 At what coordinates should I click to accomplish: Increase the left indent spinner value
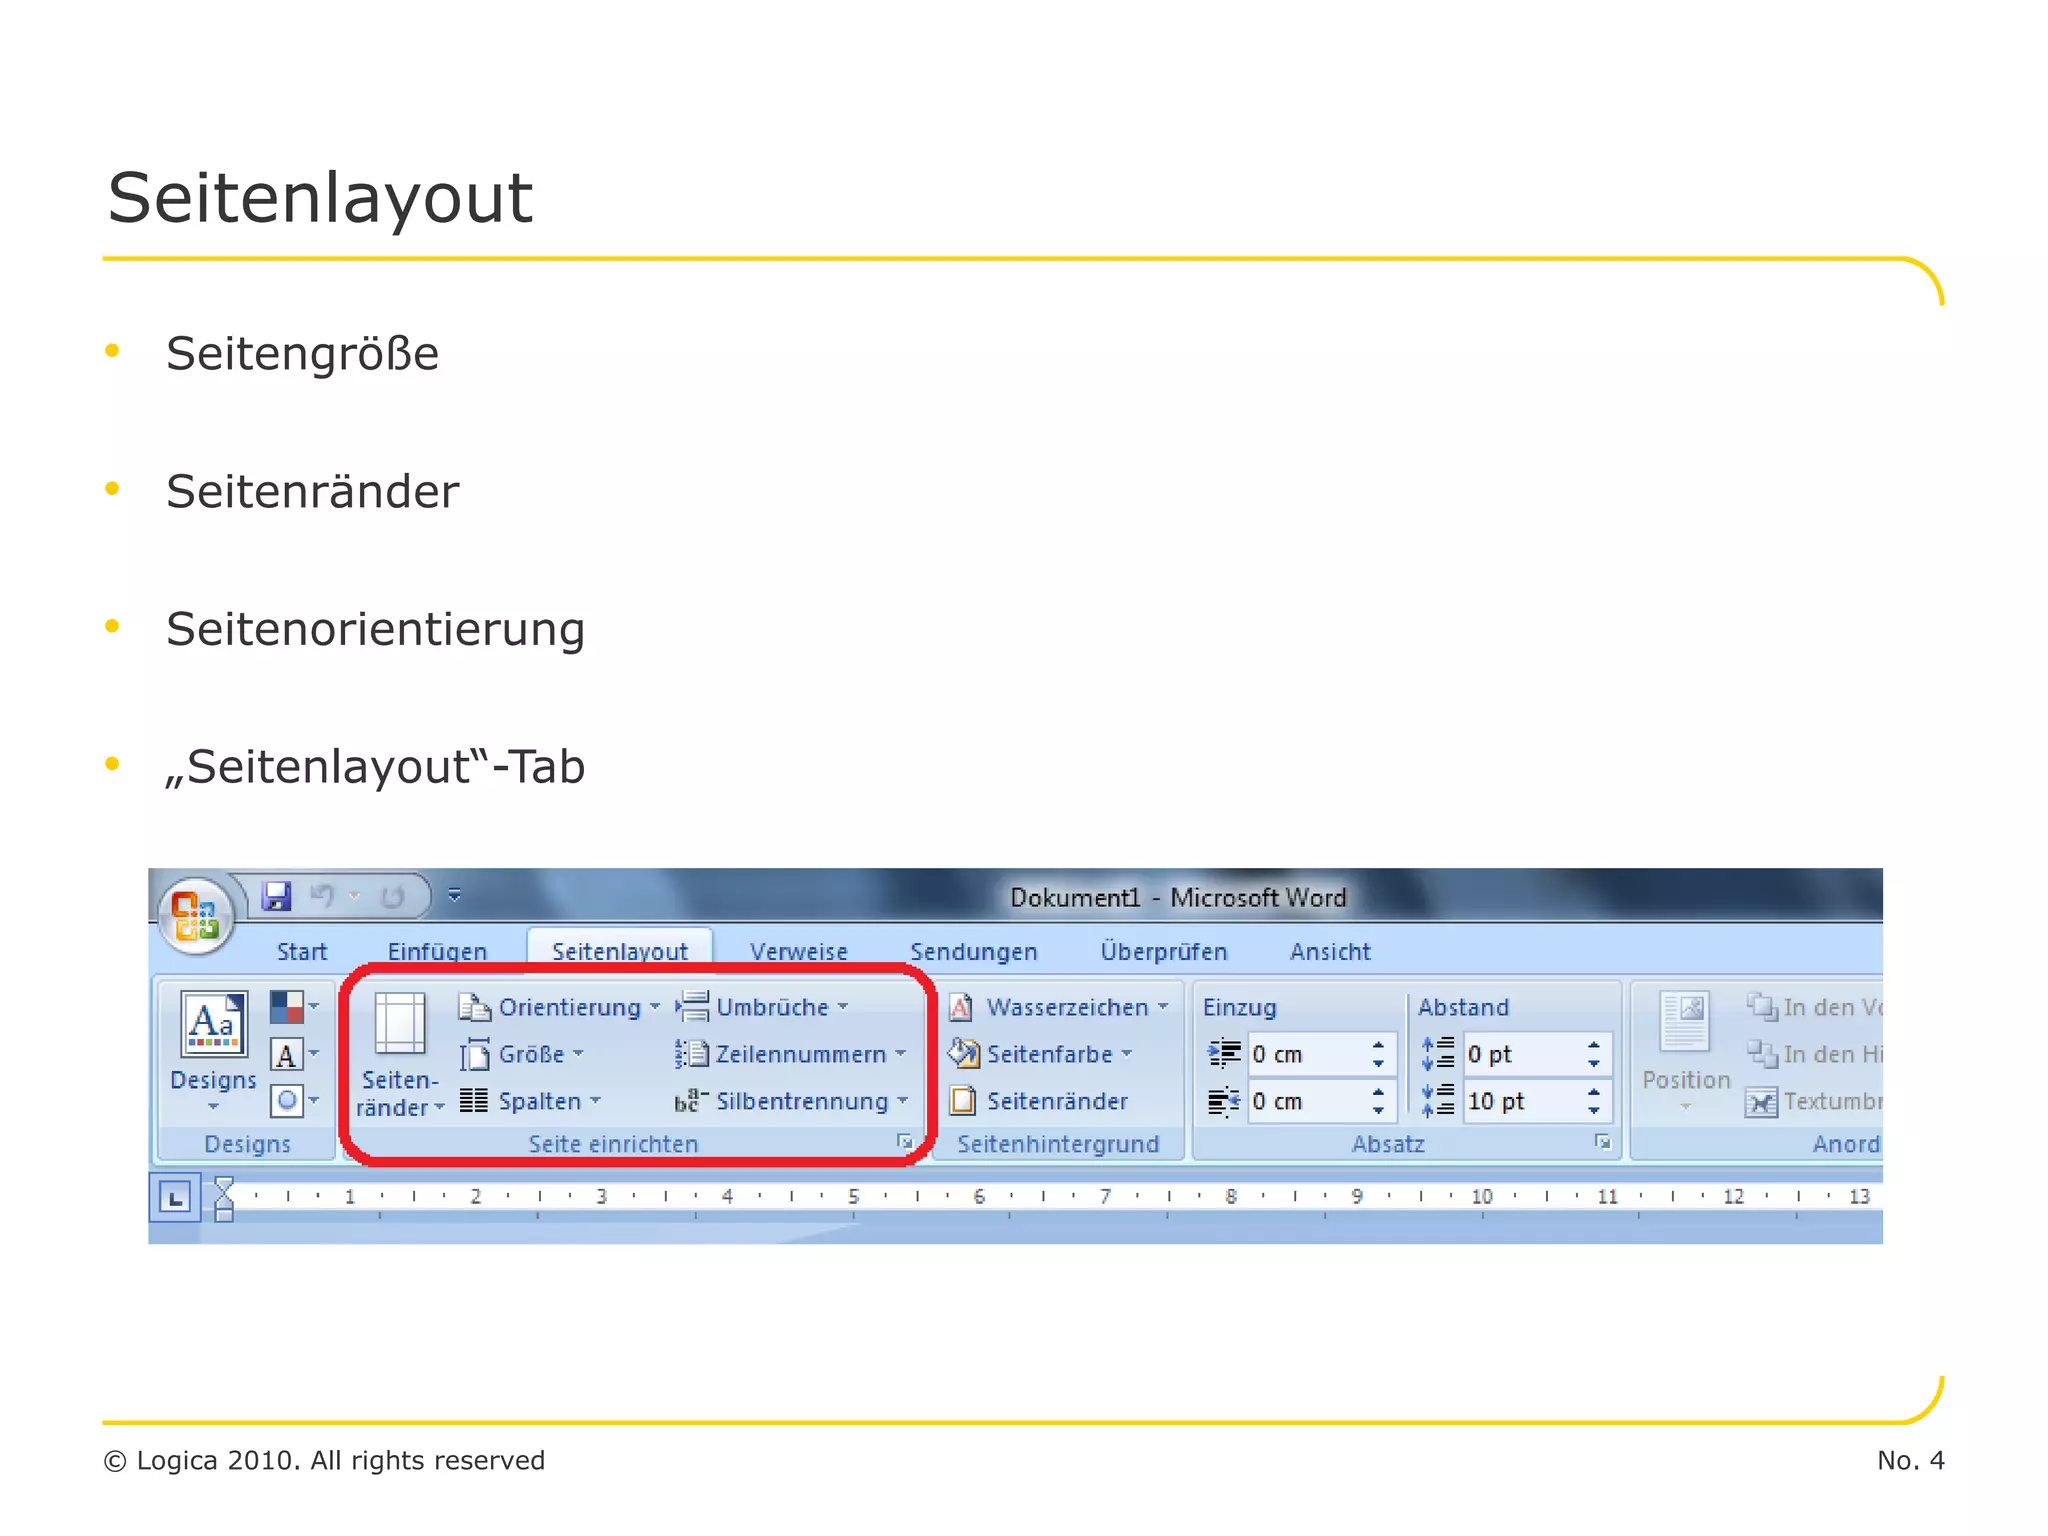[x=1379, y=1046]
